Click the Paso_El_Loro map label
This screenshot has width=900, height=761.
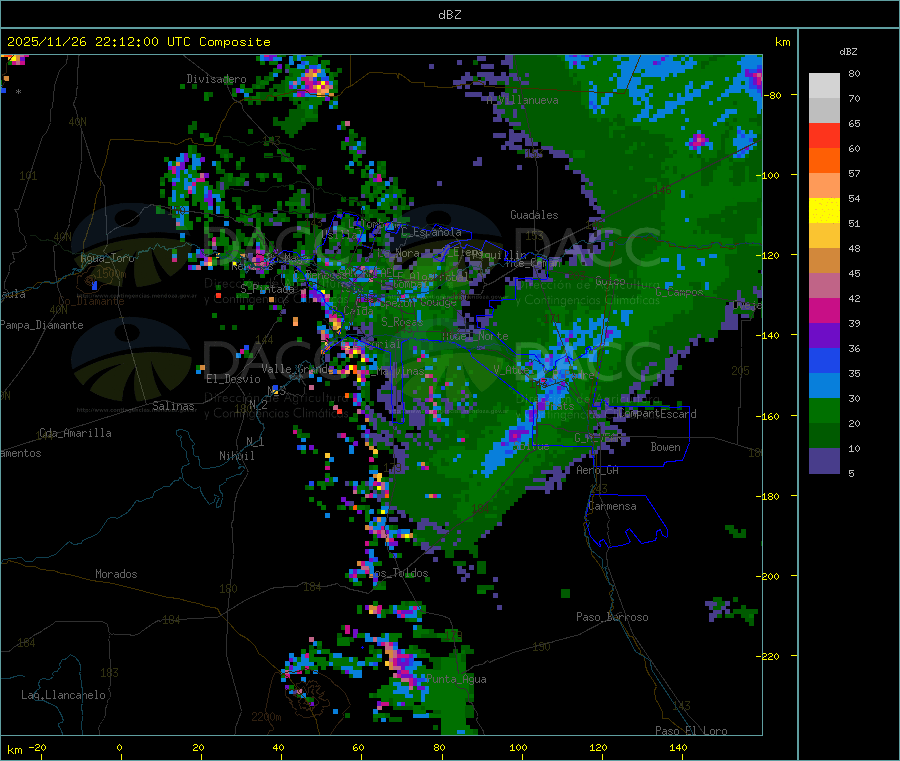pyautogui.click(x=691, y=731)
